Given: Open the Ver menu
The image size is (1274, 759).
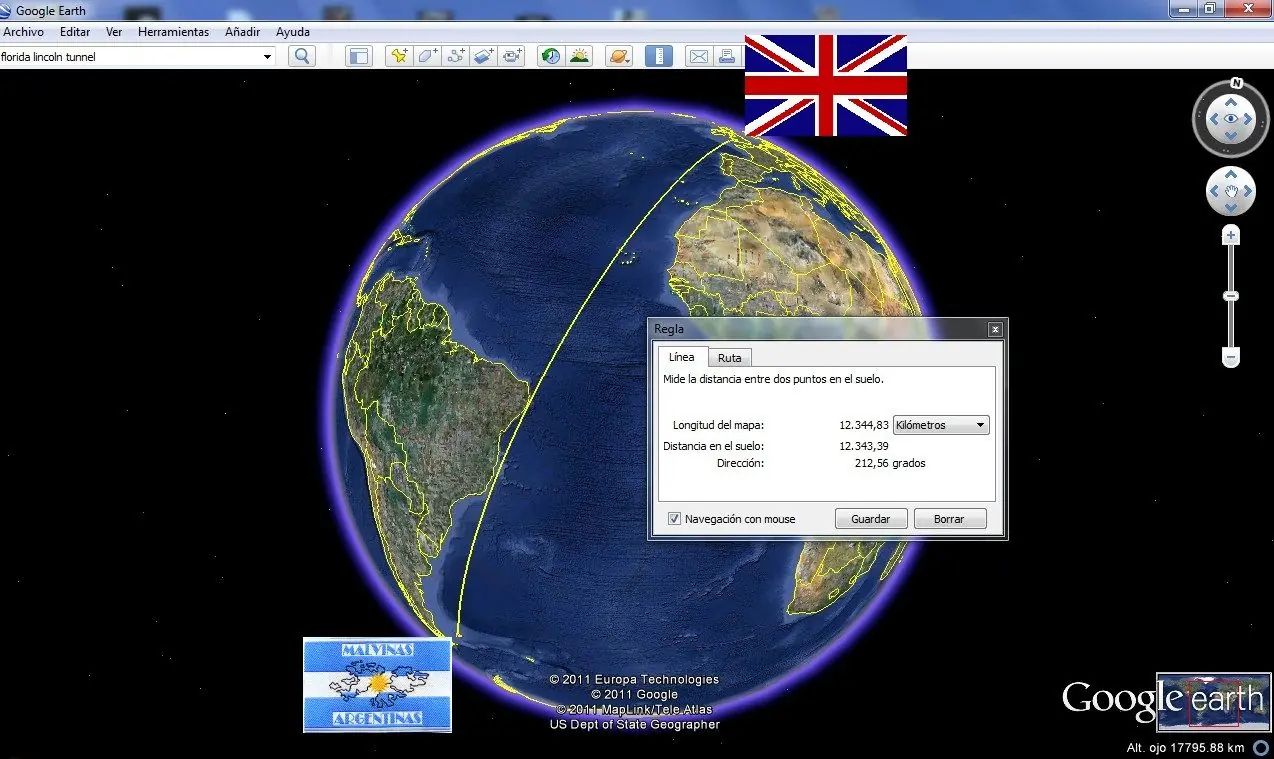Looking at the screenshot, I should tap(114, 32).
